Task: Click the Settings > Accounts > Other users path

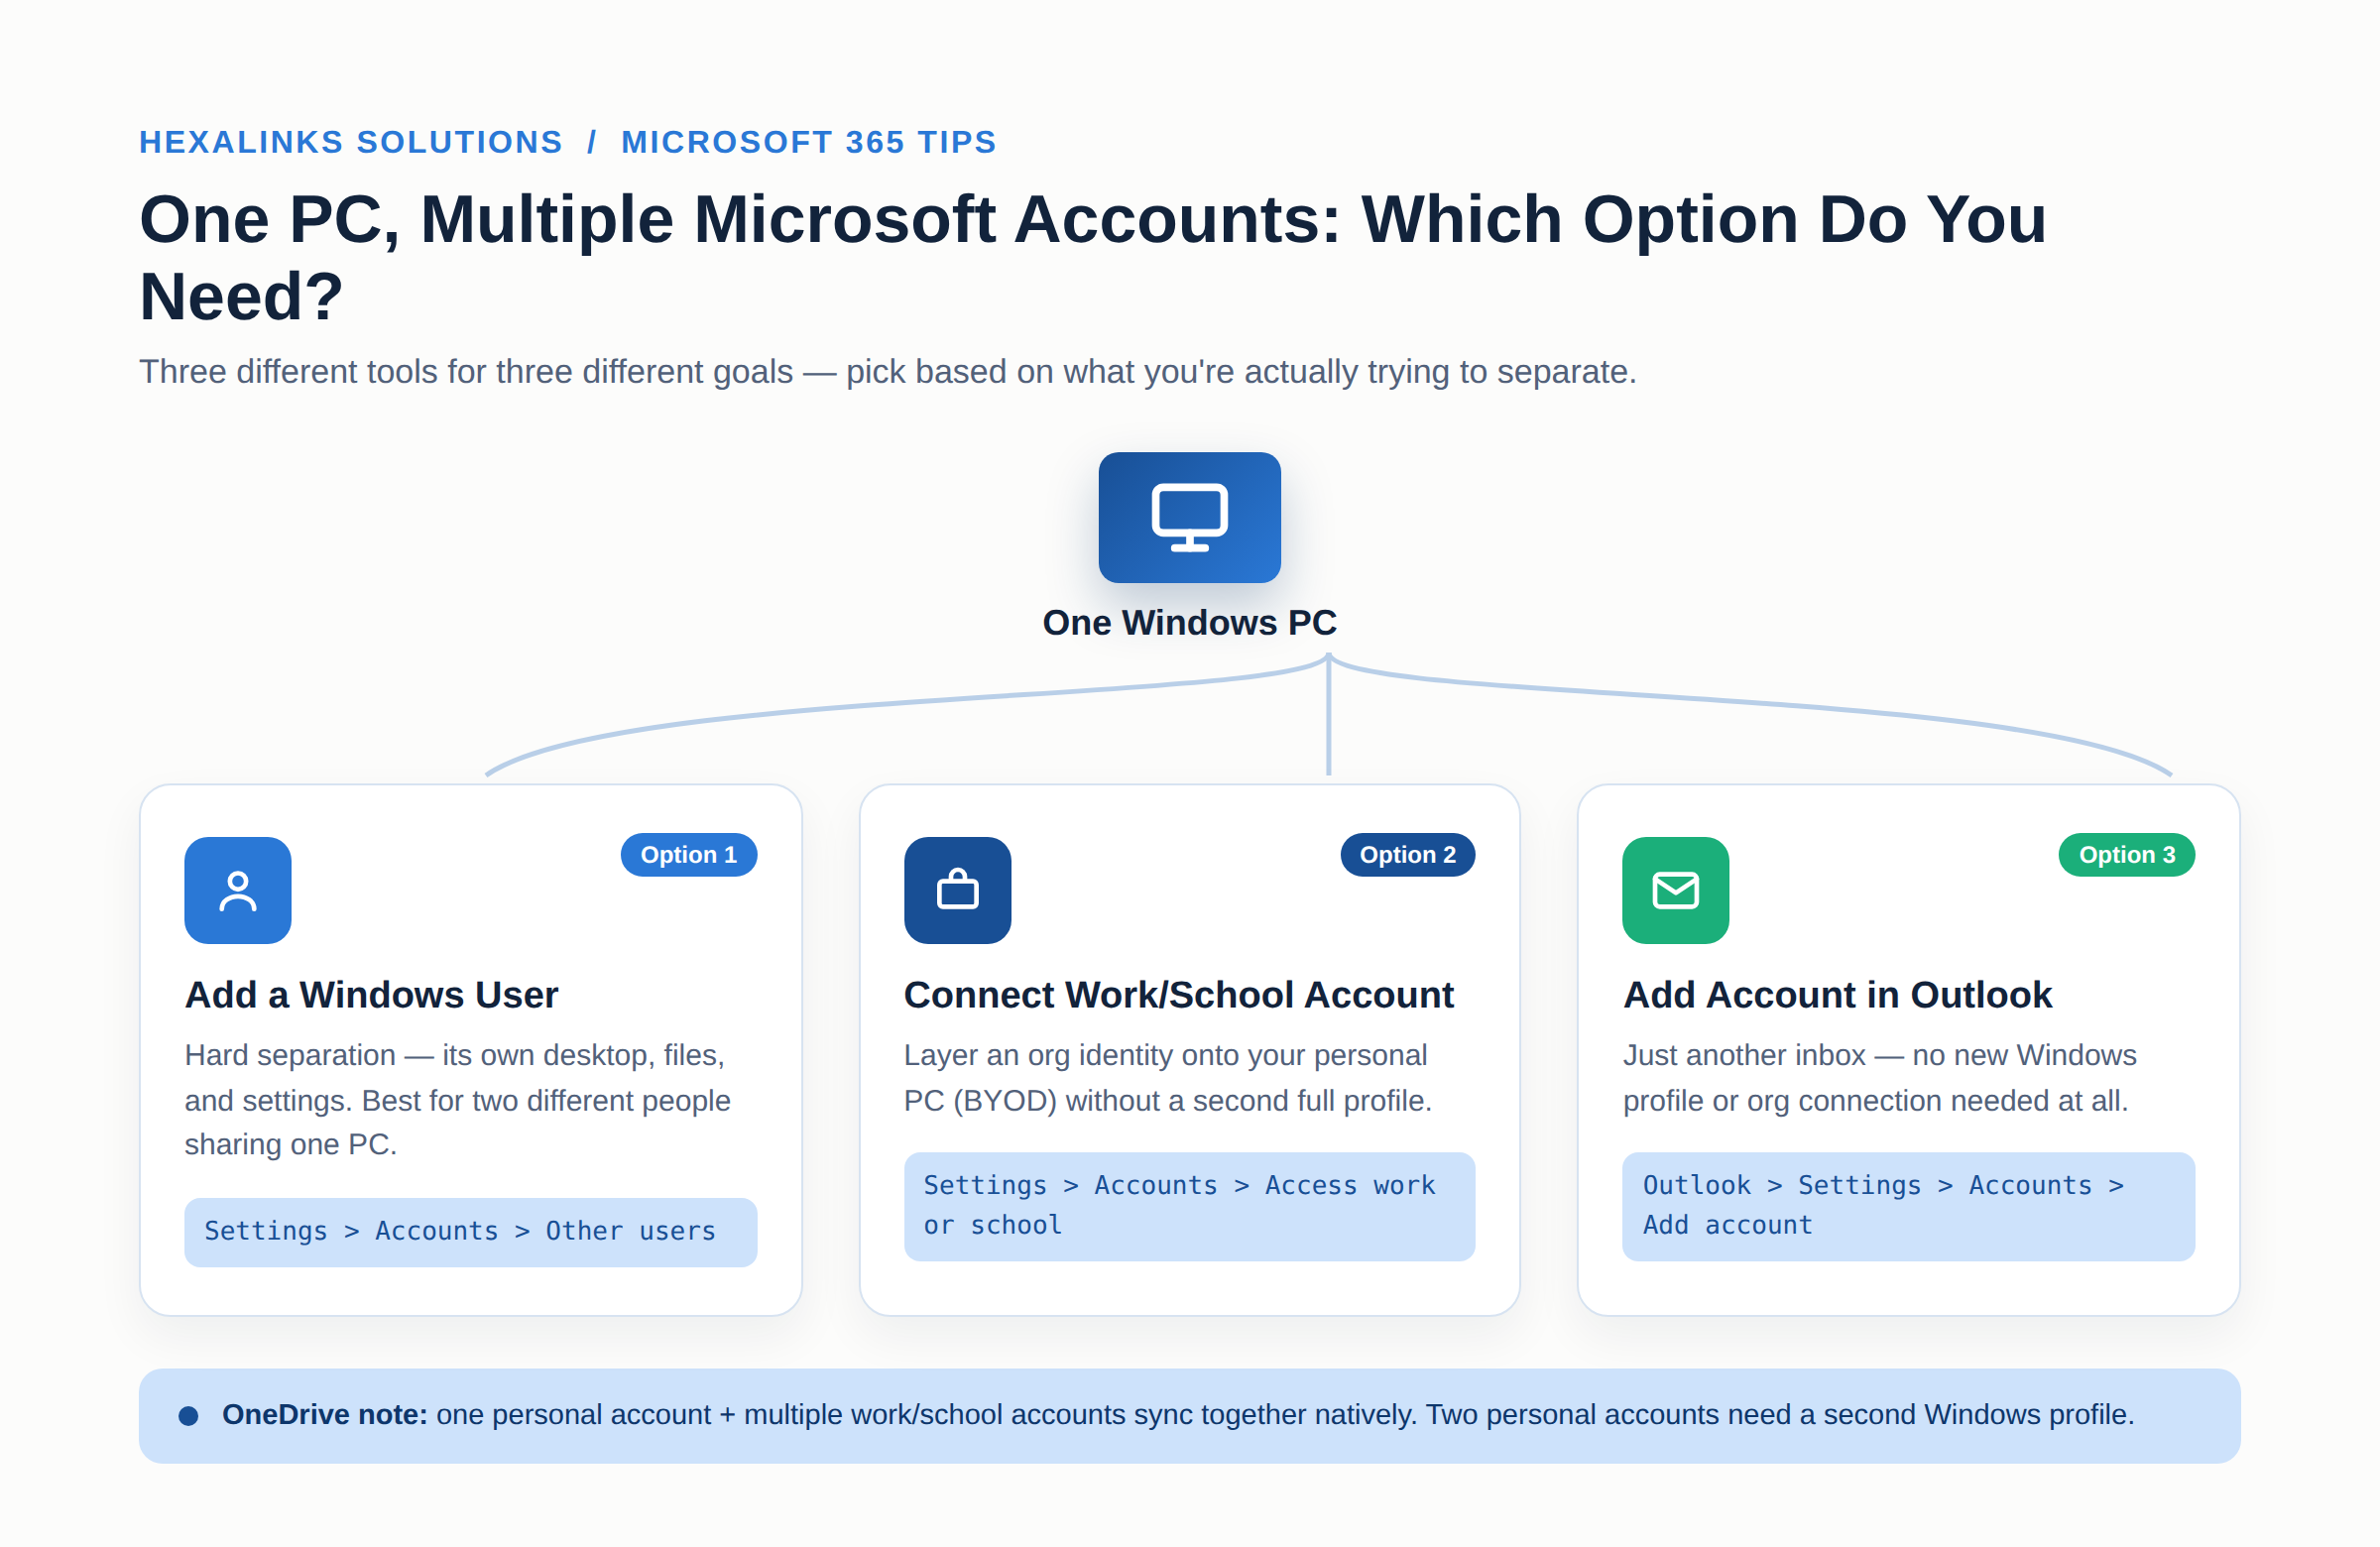Action: pyautogui.click(x=470, y=1232)
